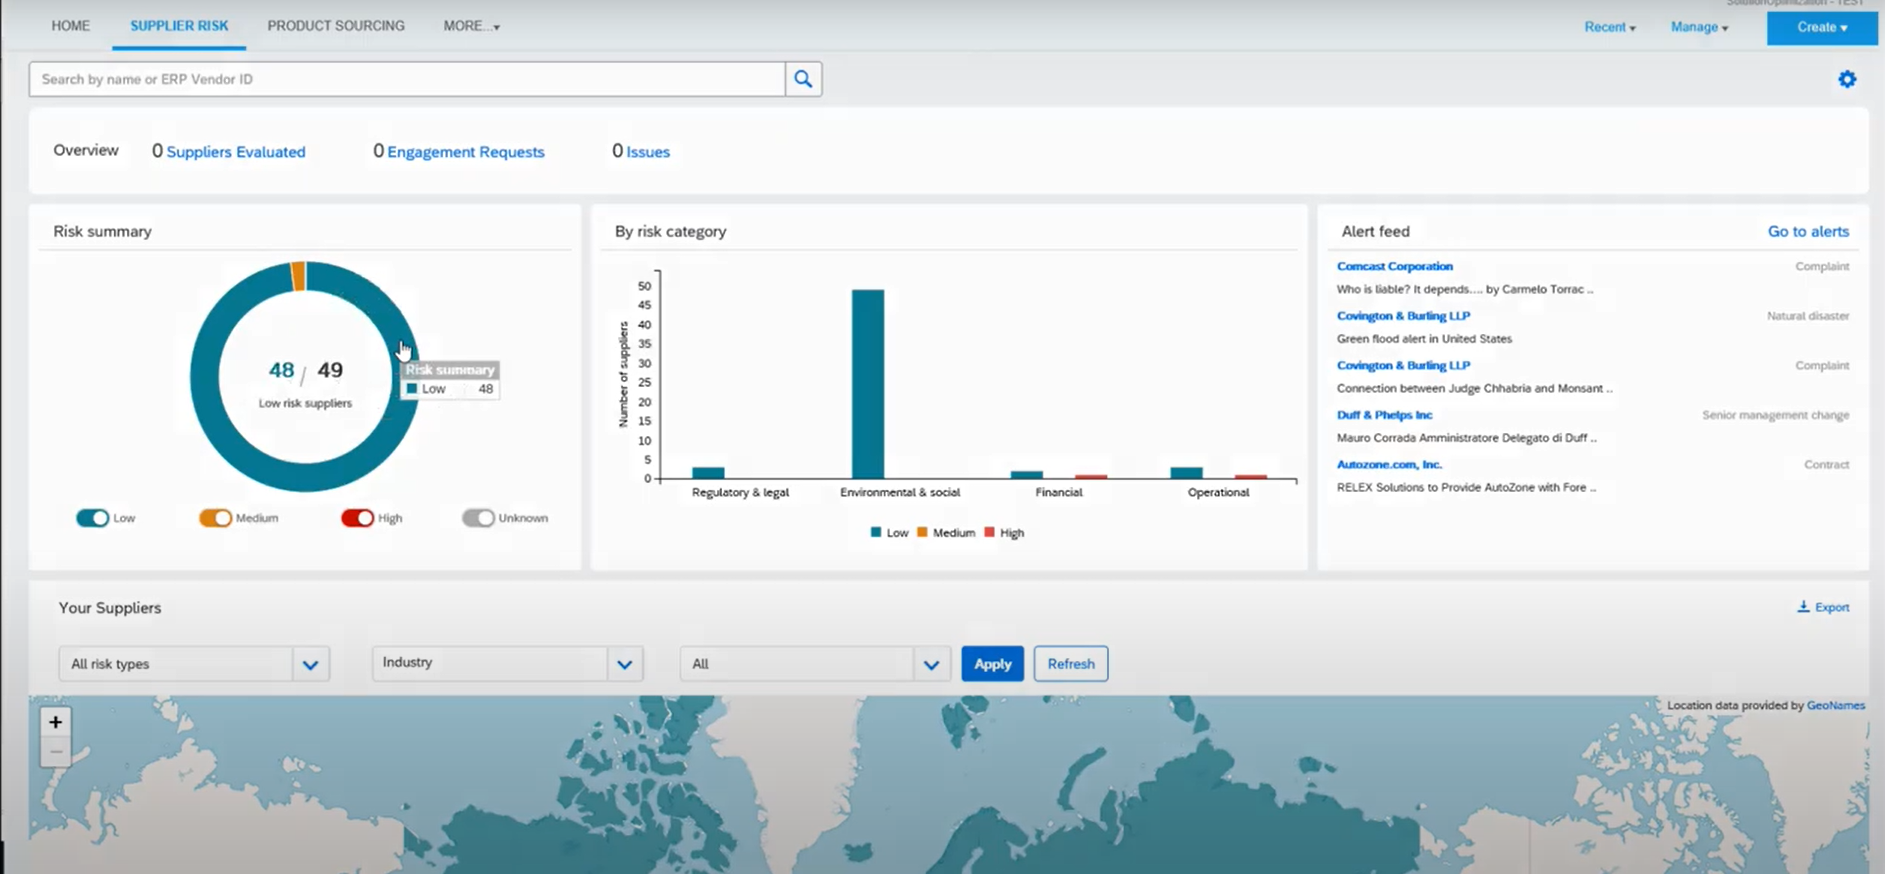Open Covington & Burling LLP Natural disaster alert
The width and height of the screenshot is (1885, 874).
(1403, 316)
